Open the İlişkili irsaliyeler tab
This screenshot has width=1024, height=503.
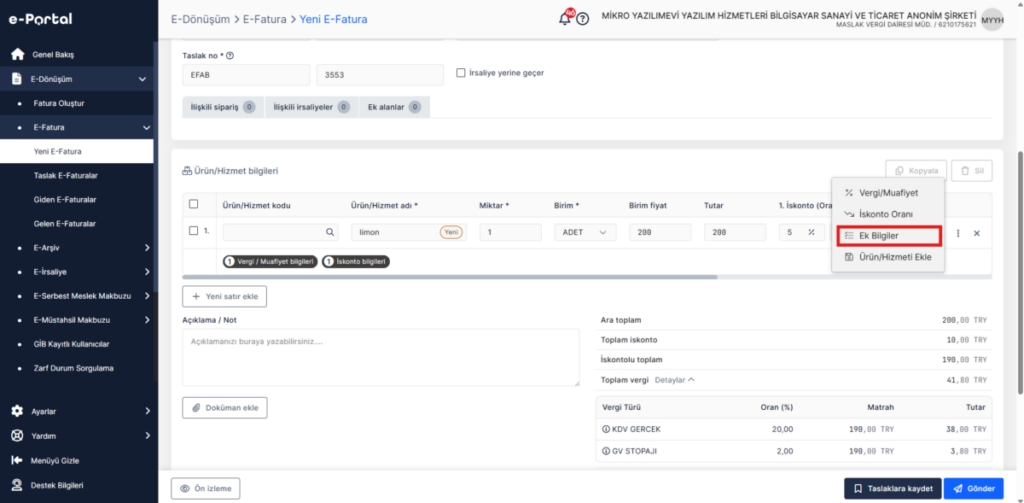(312, 107)
